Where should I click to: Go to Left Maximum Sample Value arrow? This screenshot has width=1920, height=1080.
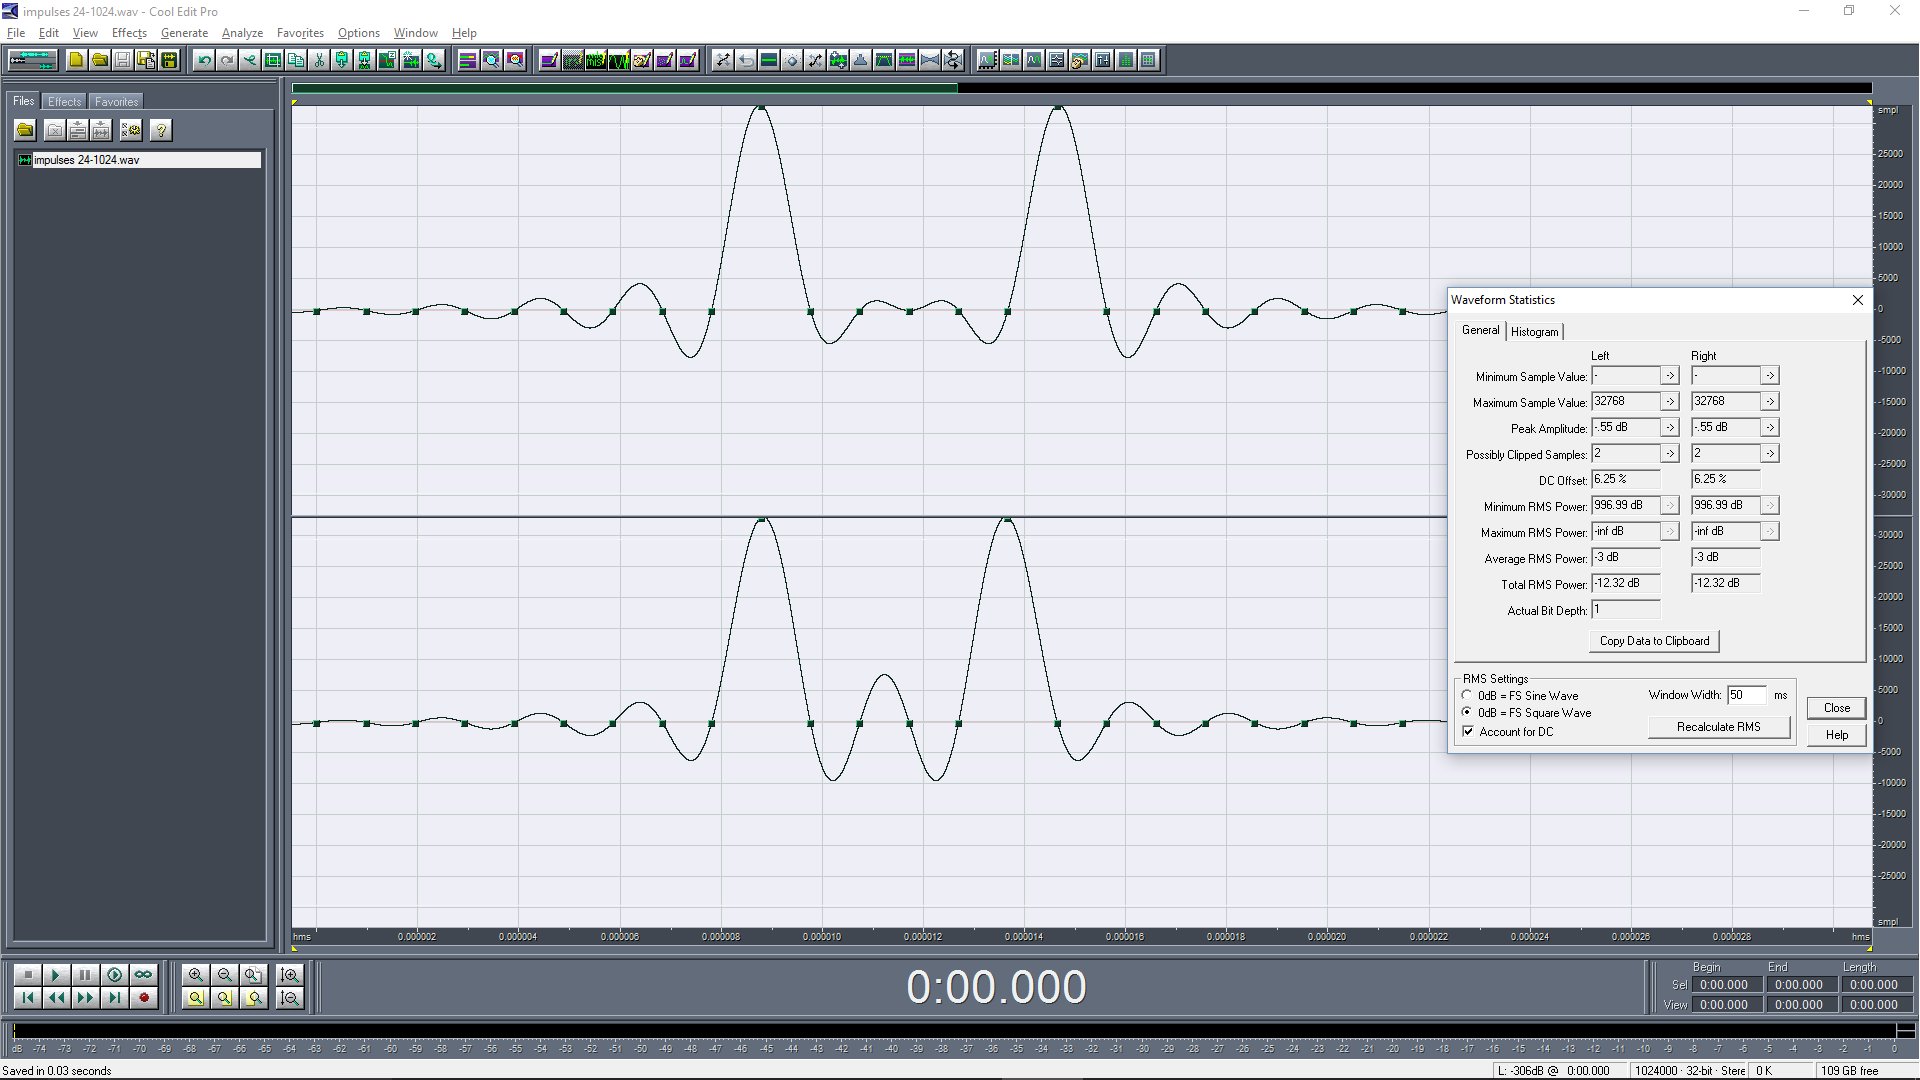click(x=1669, y=401)
